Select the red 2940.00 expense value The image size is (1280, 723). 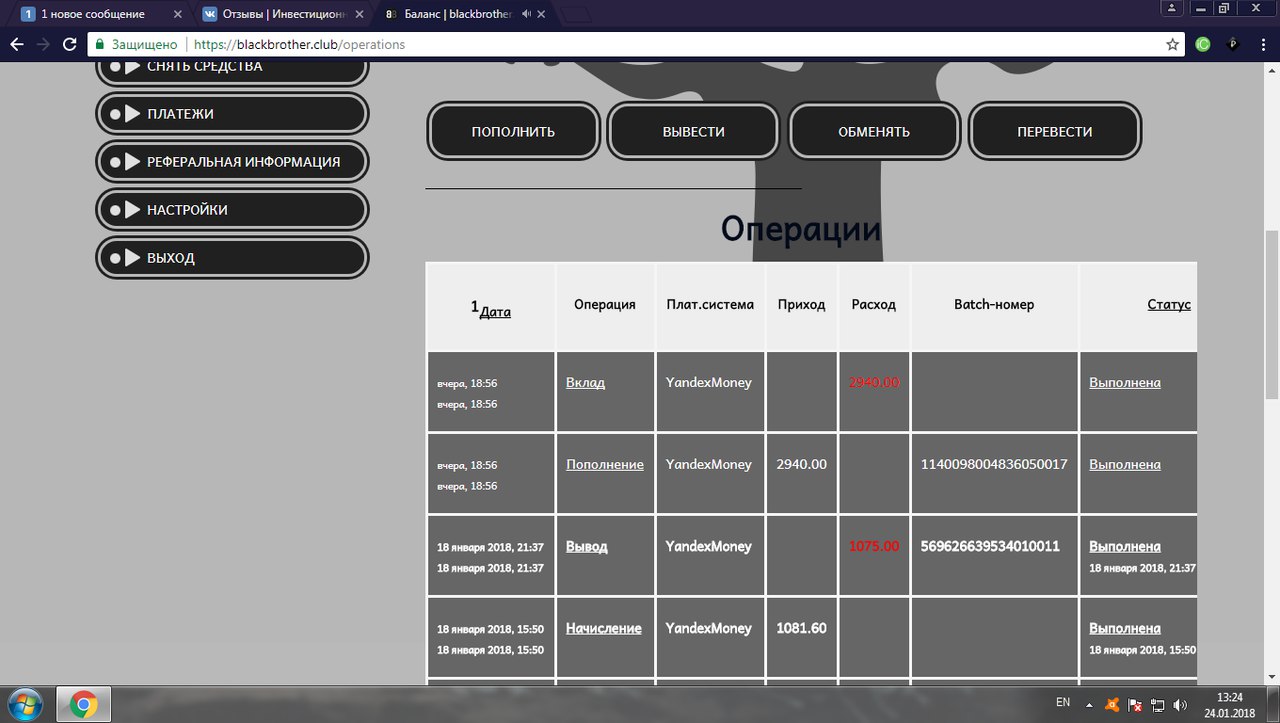(874, 382)
